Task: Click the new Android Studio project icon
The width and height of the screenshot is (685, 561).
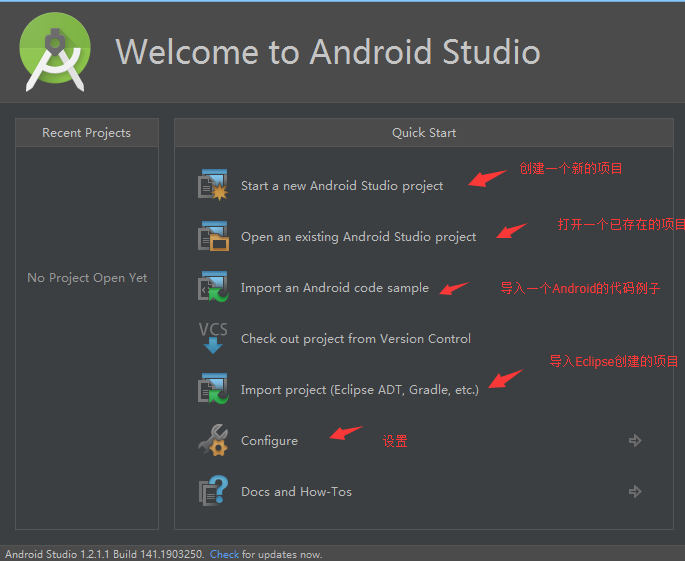Action: [x=213, y=185]
